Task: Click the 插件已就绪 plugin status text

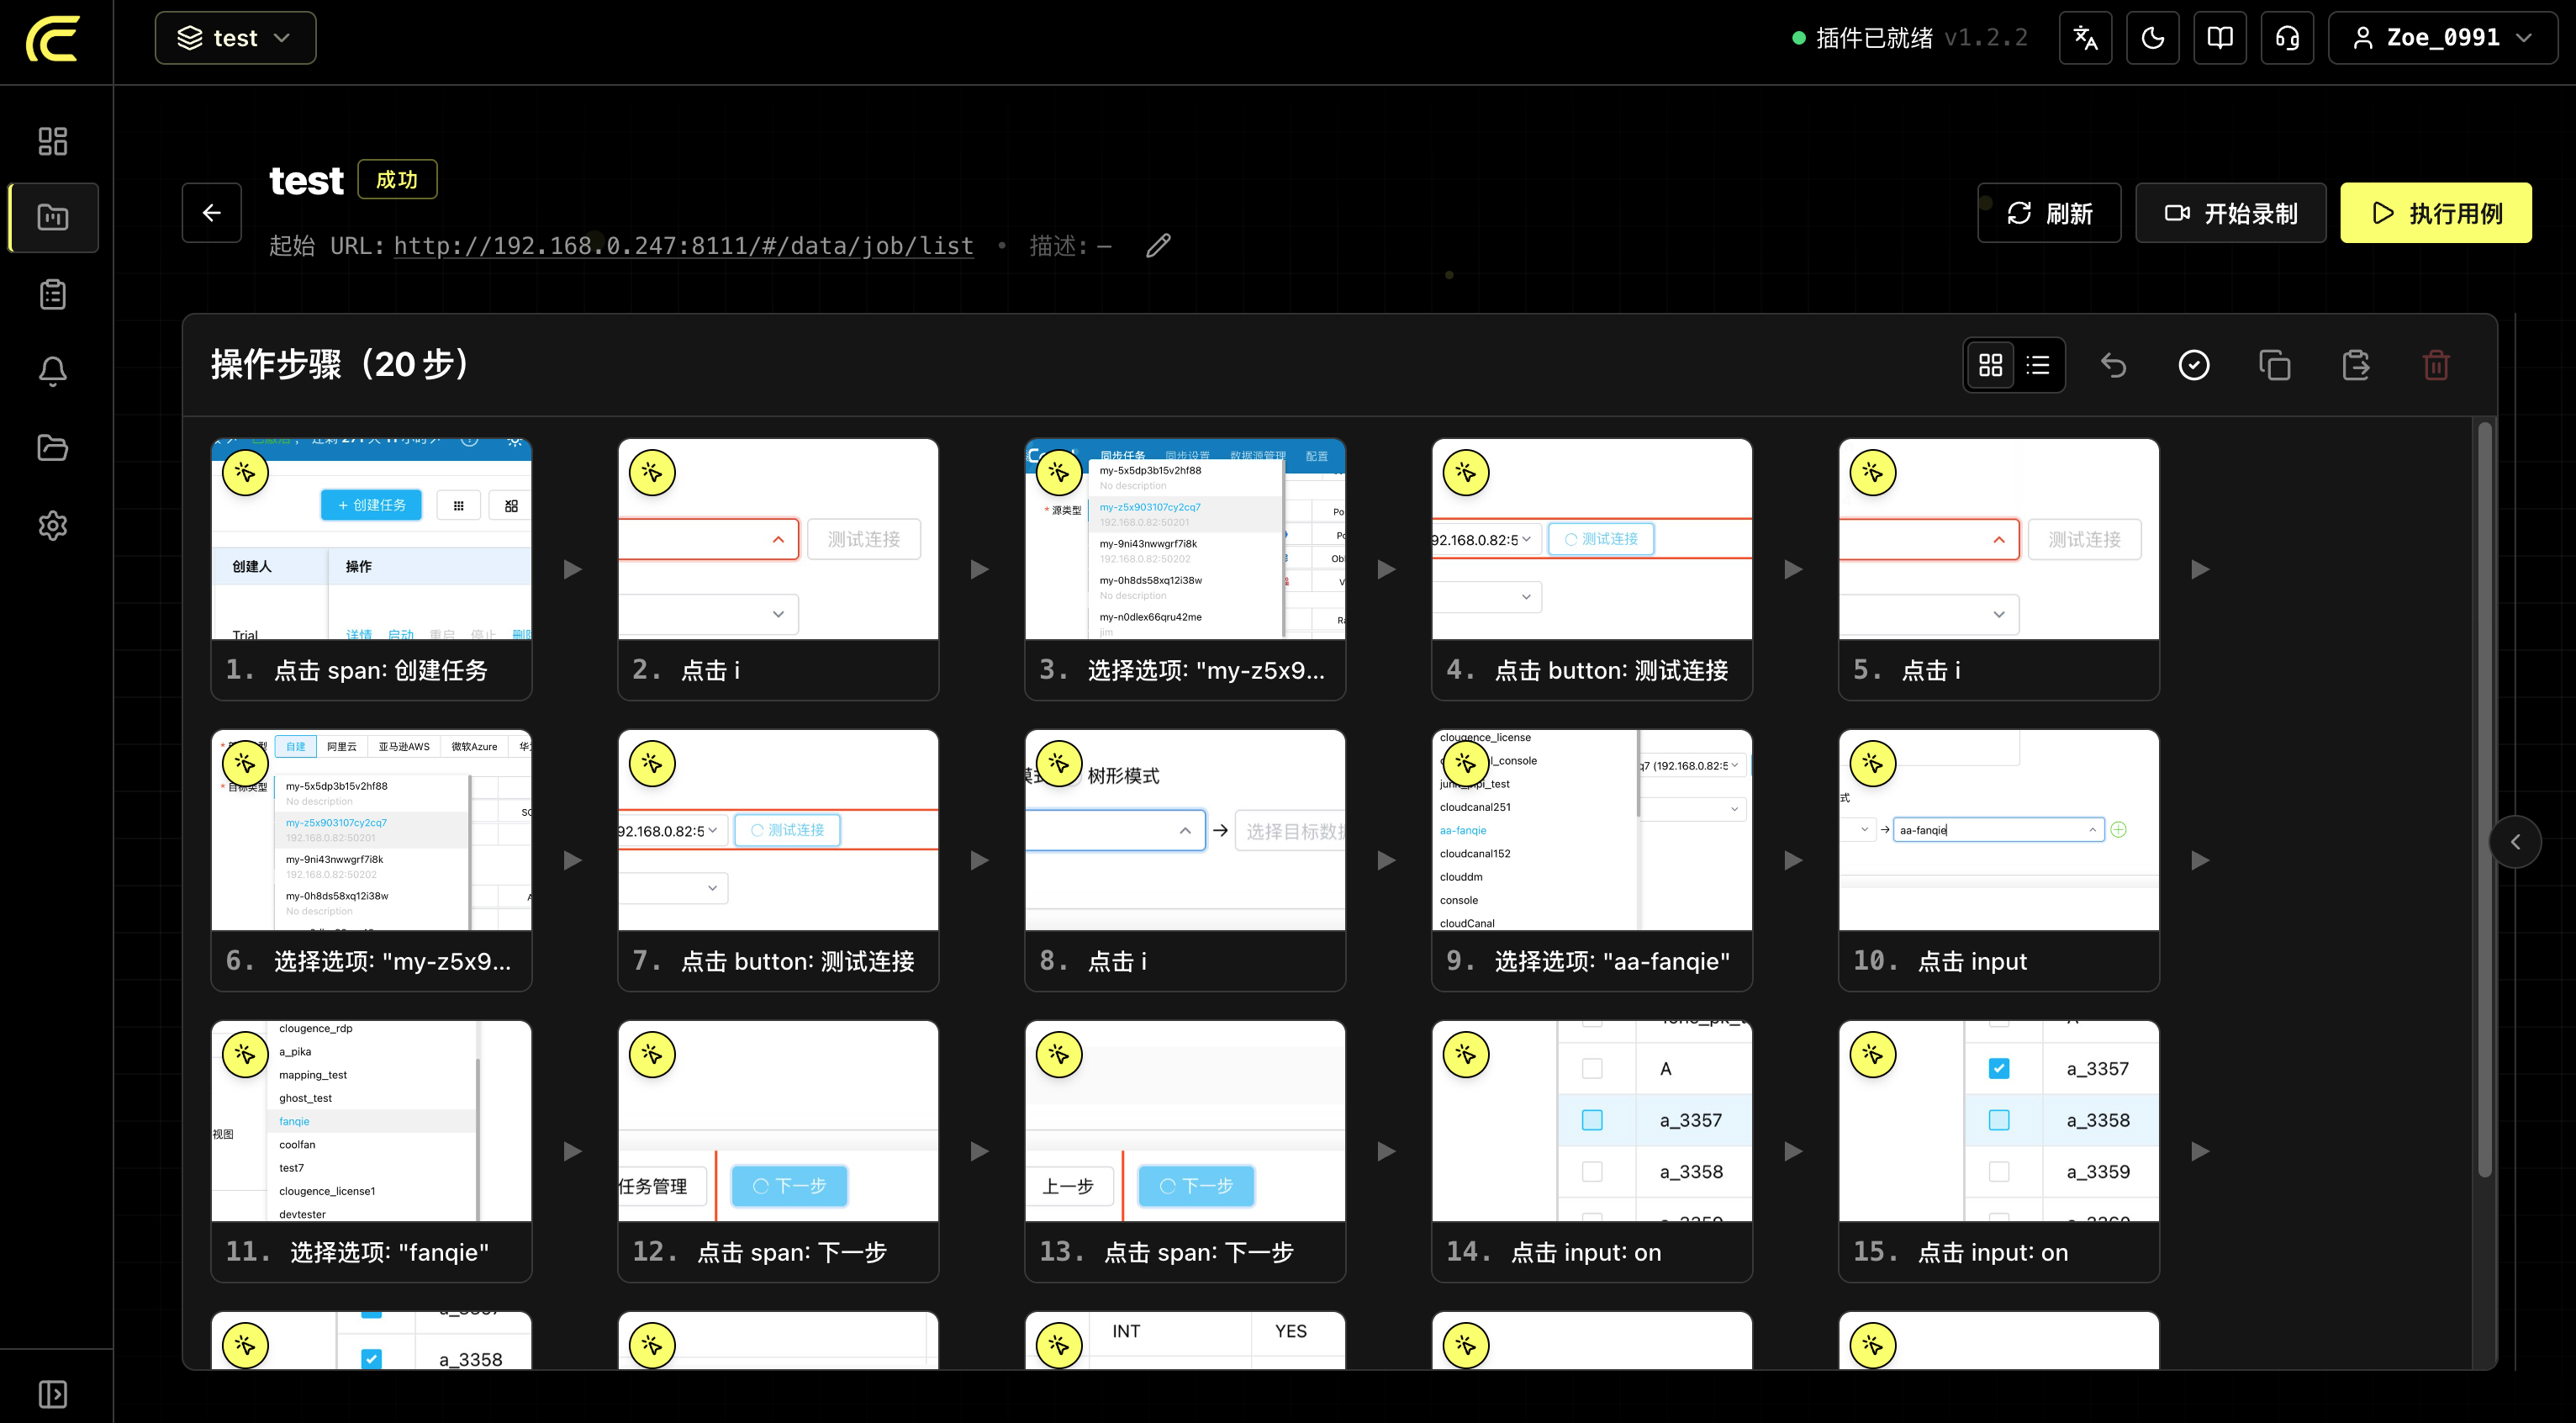Action: coord(1874,38)
